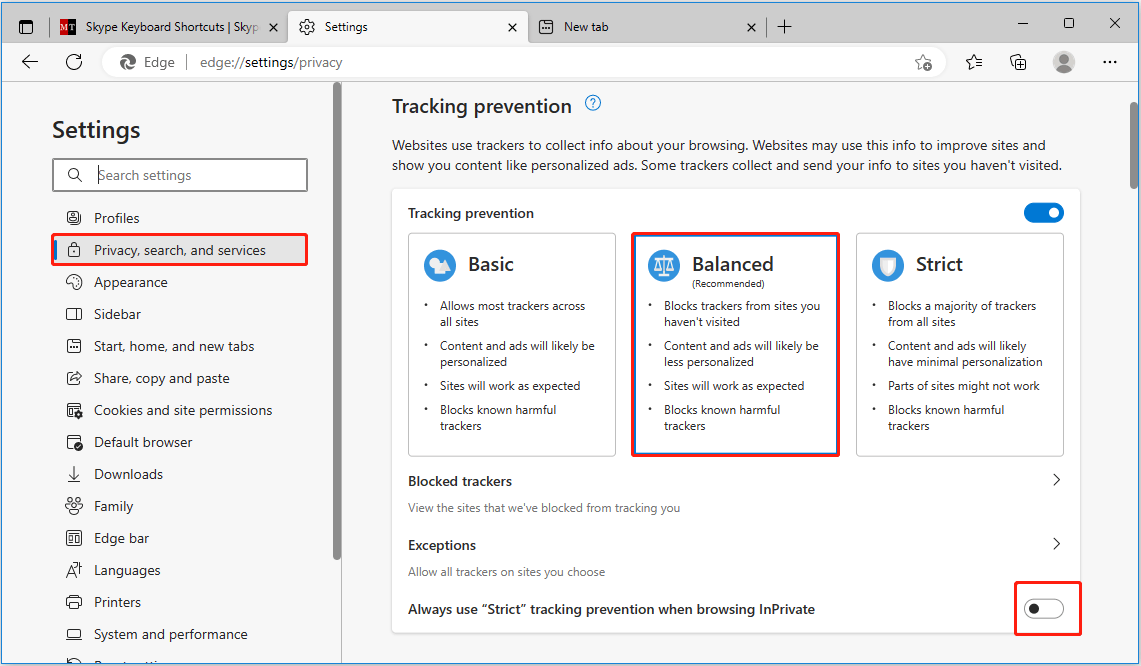Click inside the Search settings field

180,174
